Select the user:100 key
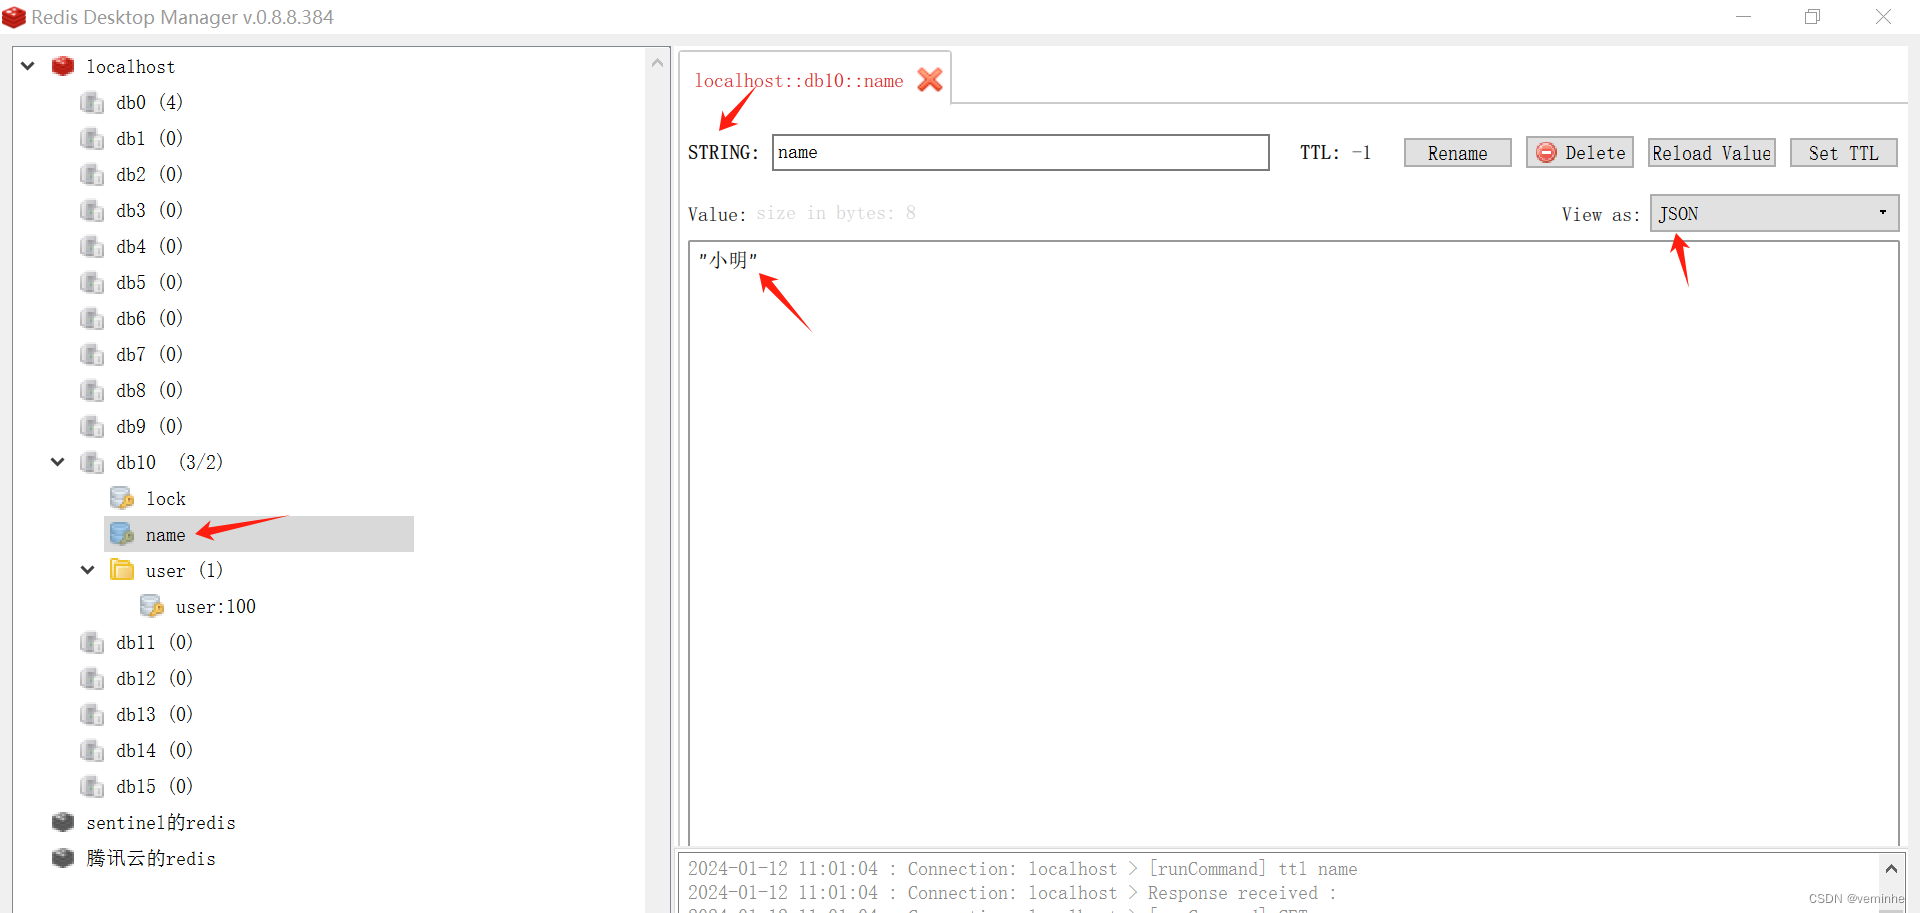1920x913 pixels. (216, 606)
